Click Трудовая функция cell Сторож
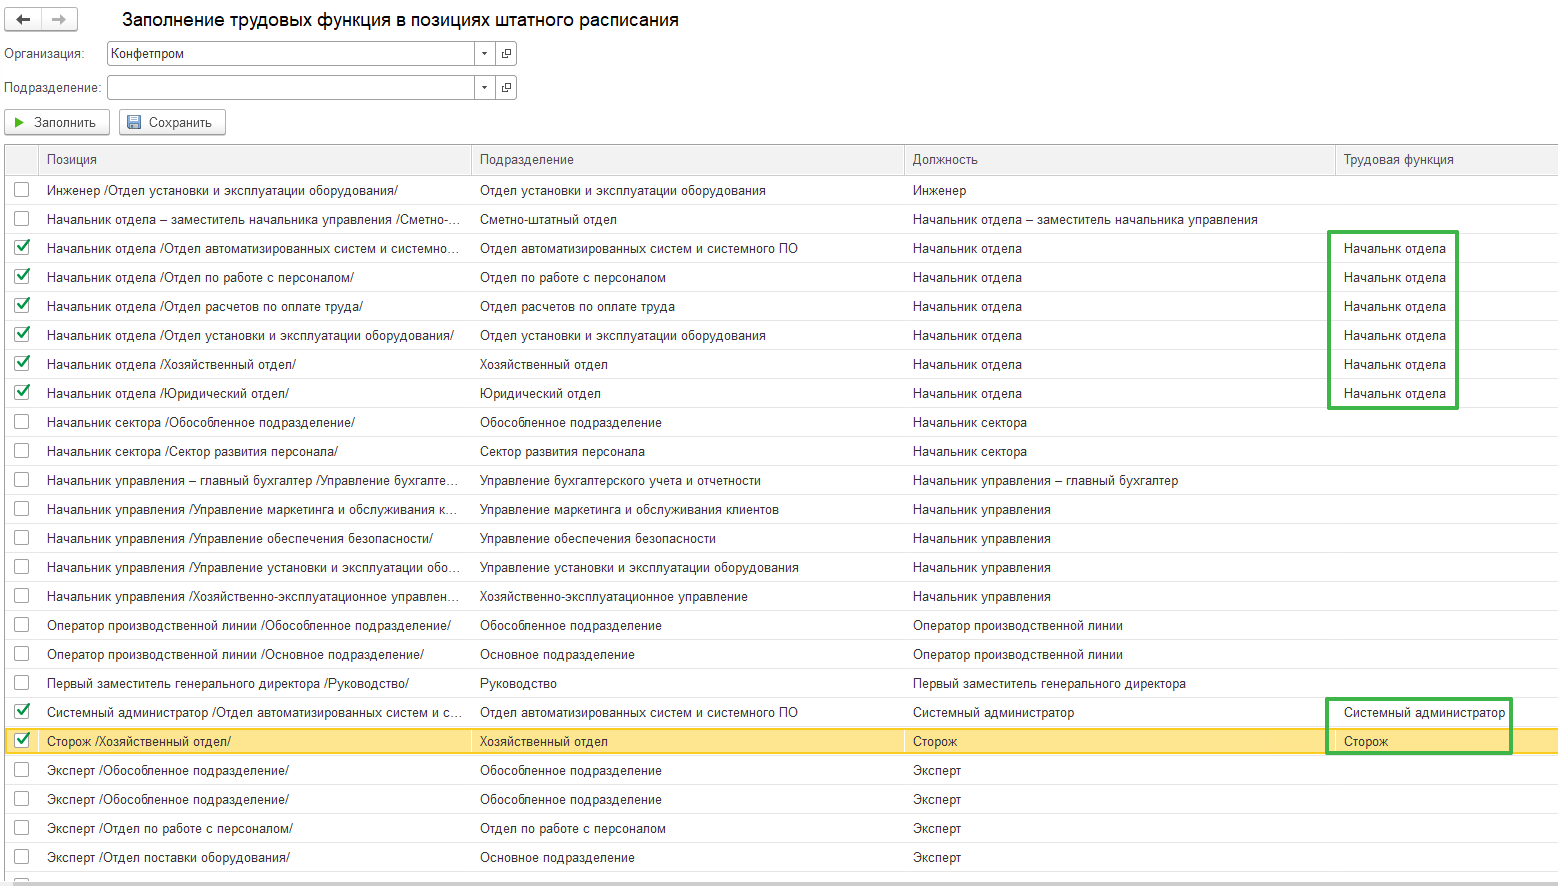The image size is (1558, 886). pos(1366,742)
